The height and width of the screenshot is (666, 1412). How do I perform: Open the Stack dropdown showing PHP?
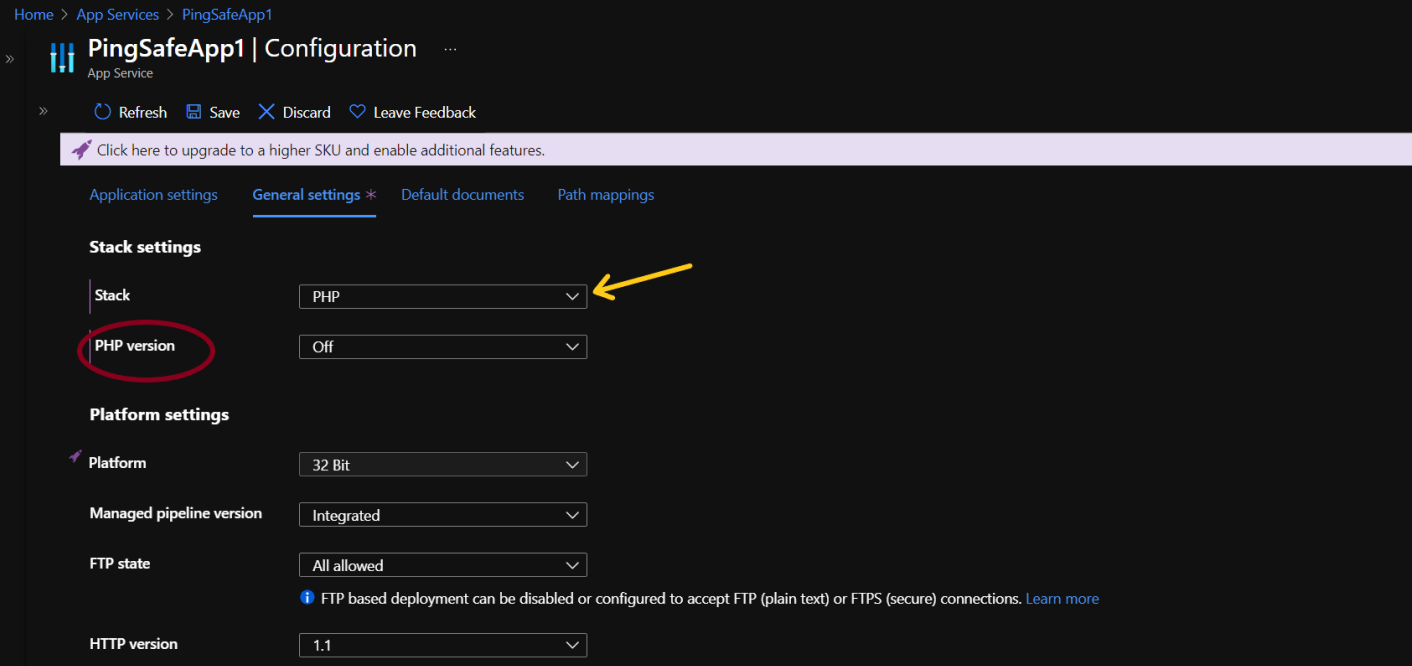(442, 296)
